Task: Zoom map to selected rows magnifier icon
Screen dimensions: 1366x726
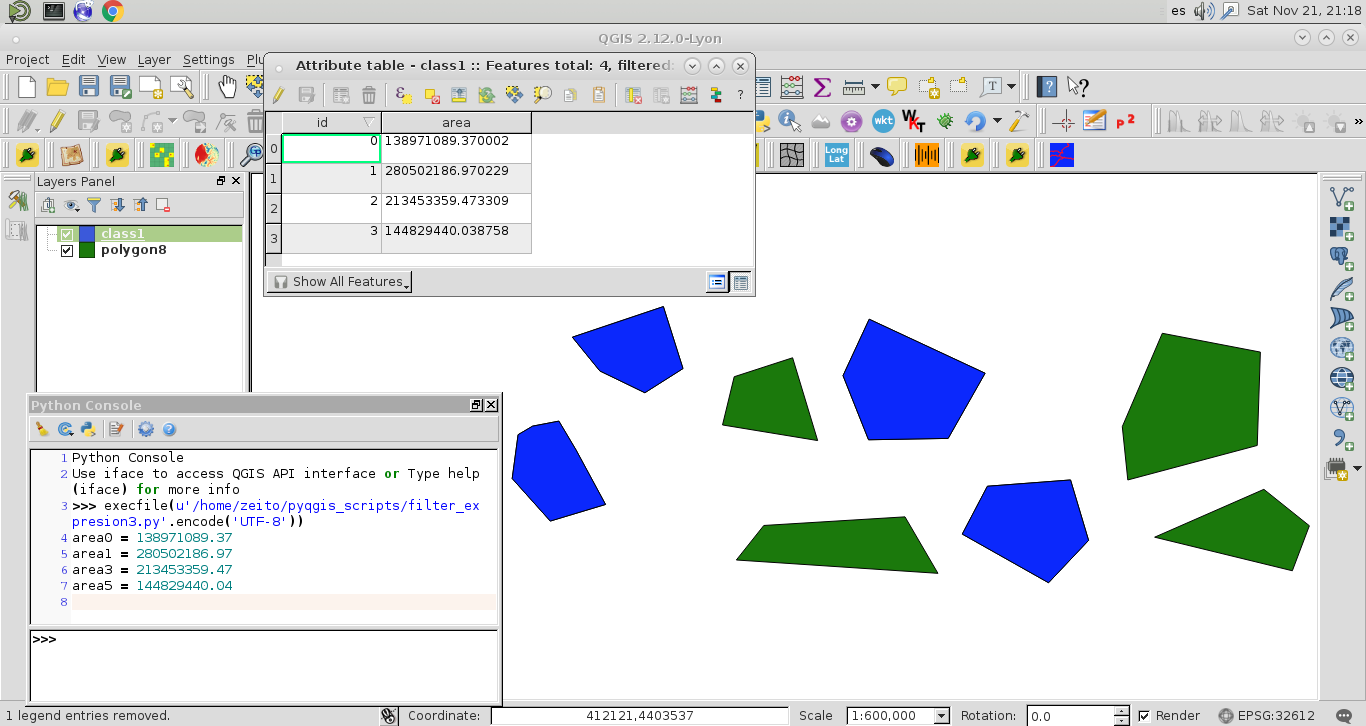Action: click(542, 95)
